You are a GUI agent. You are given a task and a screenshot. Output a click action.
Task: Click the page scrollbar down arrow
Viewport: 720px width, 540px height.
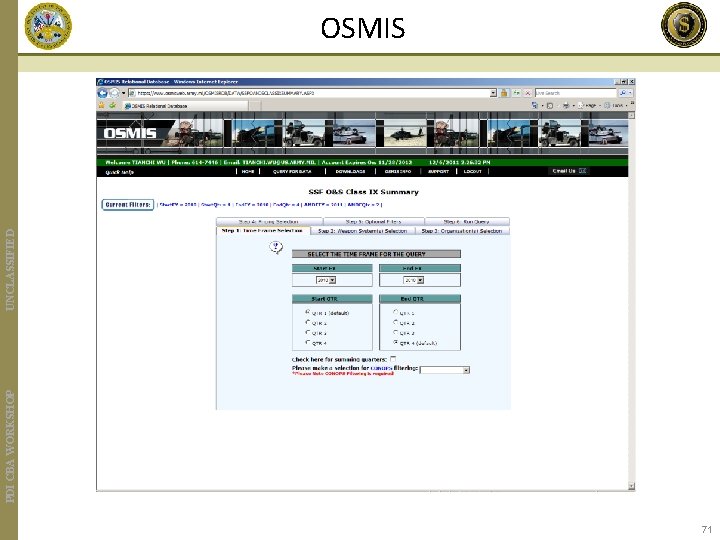tap(631, 486)
